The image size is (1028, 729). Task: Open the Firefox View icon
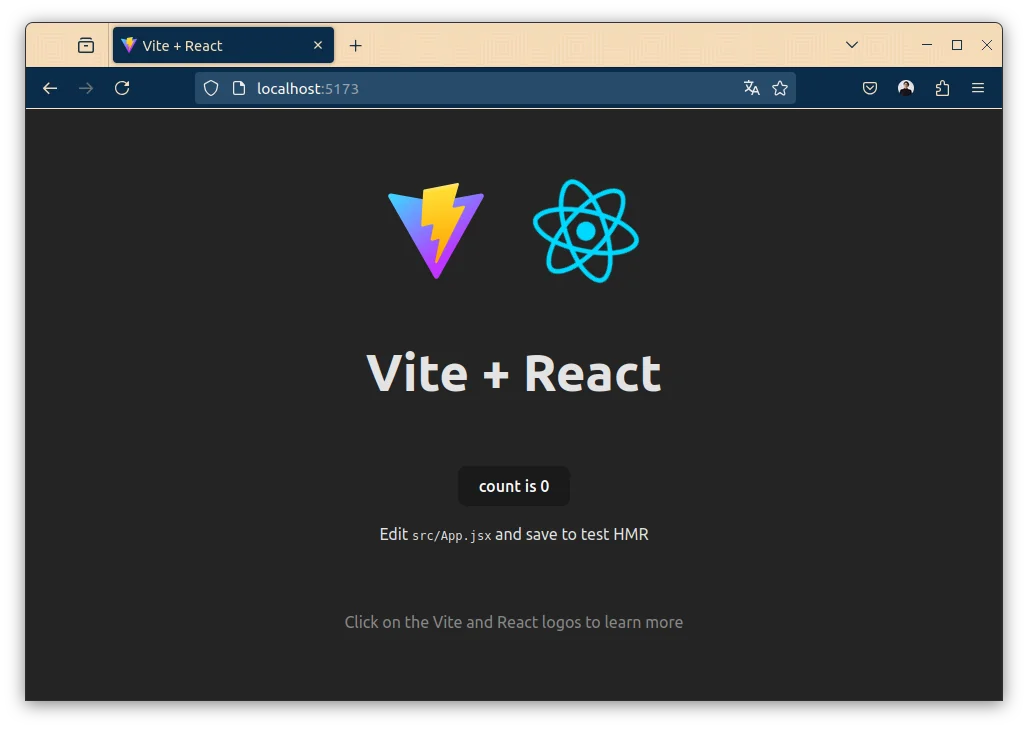[x=86, y=45]
